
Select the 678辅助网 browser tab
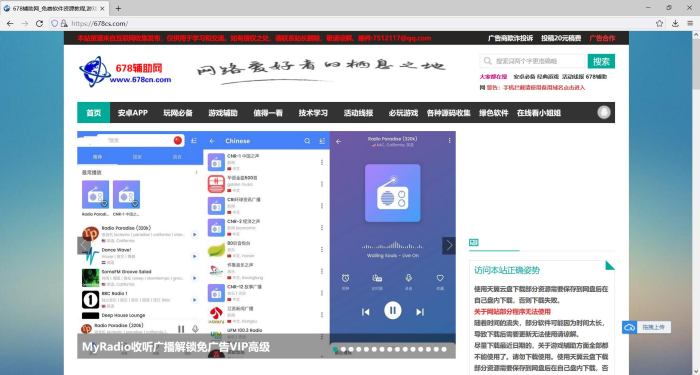coord(54,8)
